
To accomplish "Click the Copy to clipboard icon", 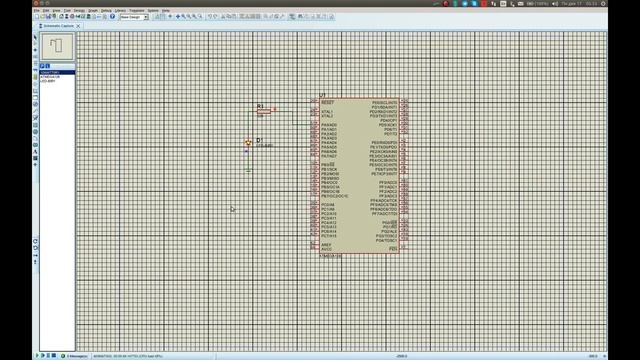I will (x=229, y=17).
